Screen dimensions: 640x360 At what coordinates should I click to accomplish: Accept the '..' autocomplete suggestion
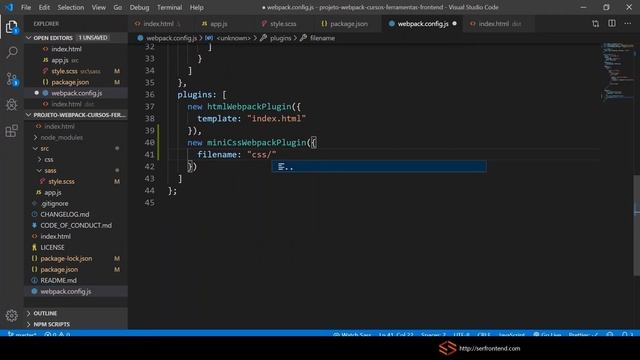pos(379,167)
